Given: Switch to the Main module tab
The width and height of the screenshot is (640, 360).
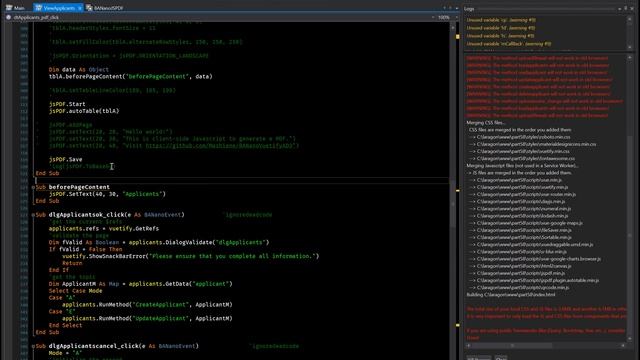Looking at the screenshot, I should click(x=15, y=8).
